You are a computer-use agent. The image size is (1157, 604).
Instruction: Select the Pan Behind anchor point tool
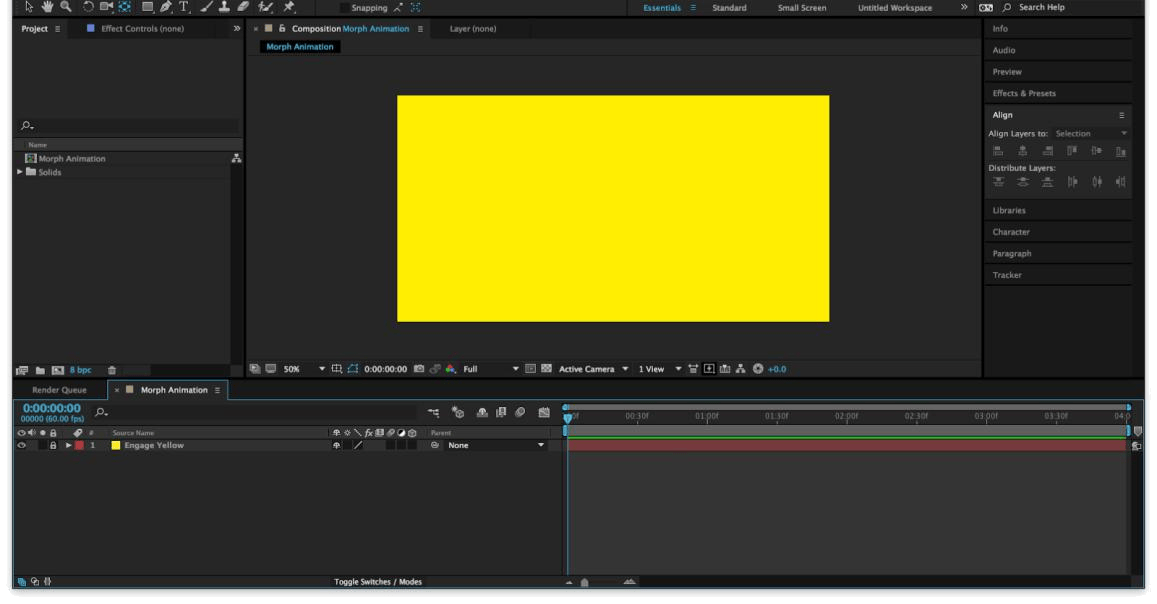[x=125, y=7]
